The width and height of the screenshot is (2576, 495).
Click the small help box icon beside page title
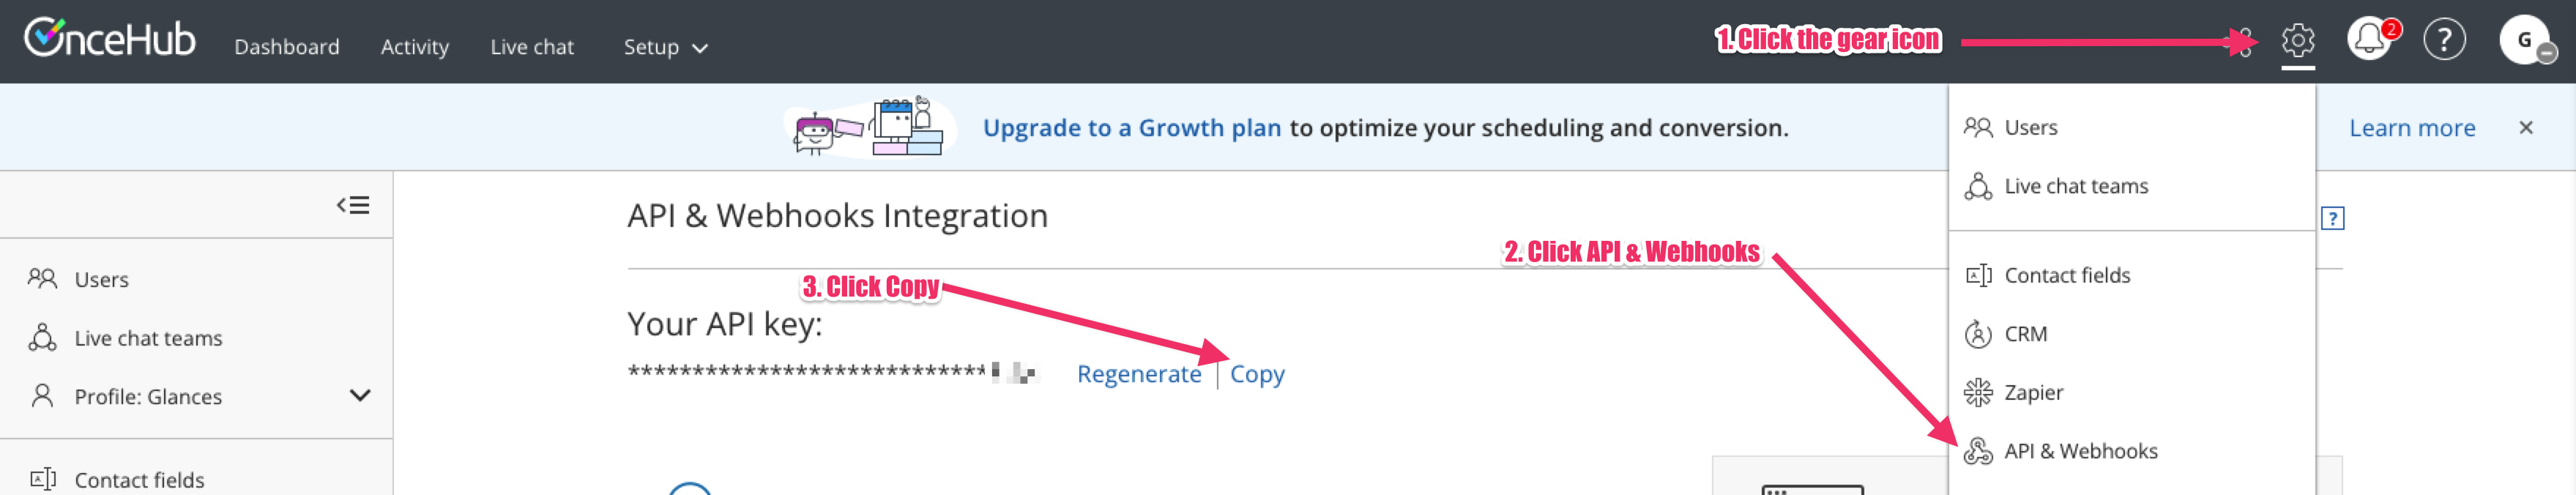click(x=2332, y=218)
